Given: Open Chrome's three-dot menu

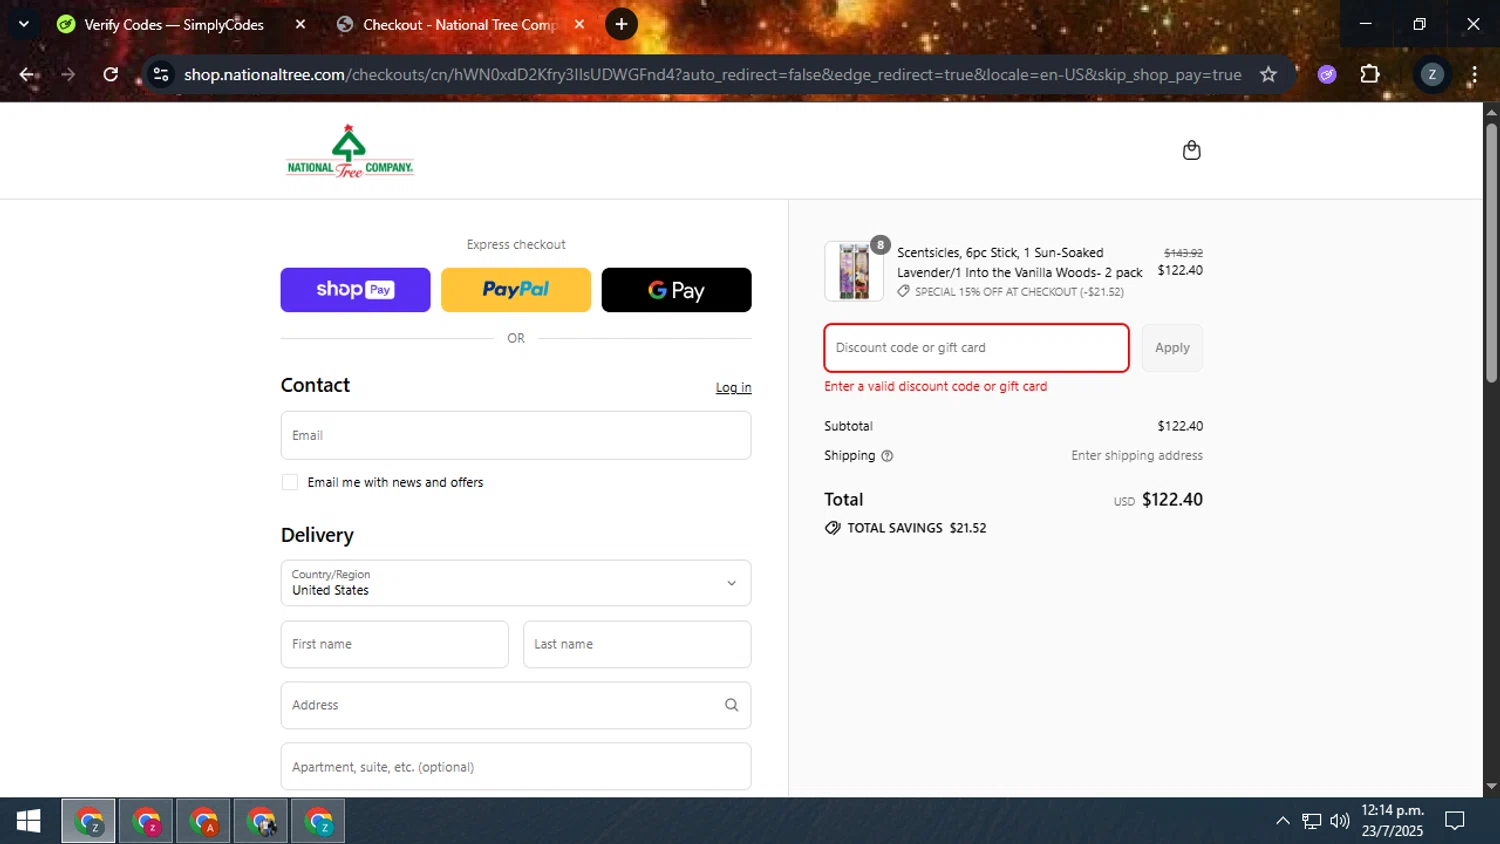Looking at the screenshot, I should (1474, 74).
